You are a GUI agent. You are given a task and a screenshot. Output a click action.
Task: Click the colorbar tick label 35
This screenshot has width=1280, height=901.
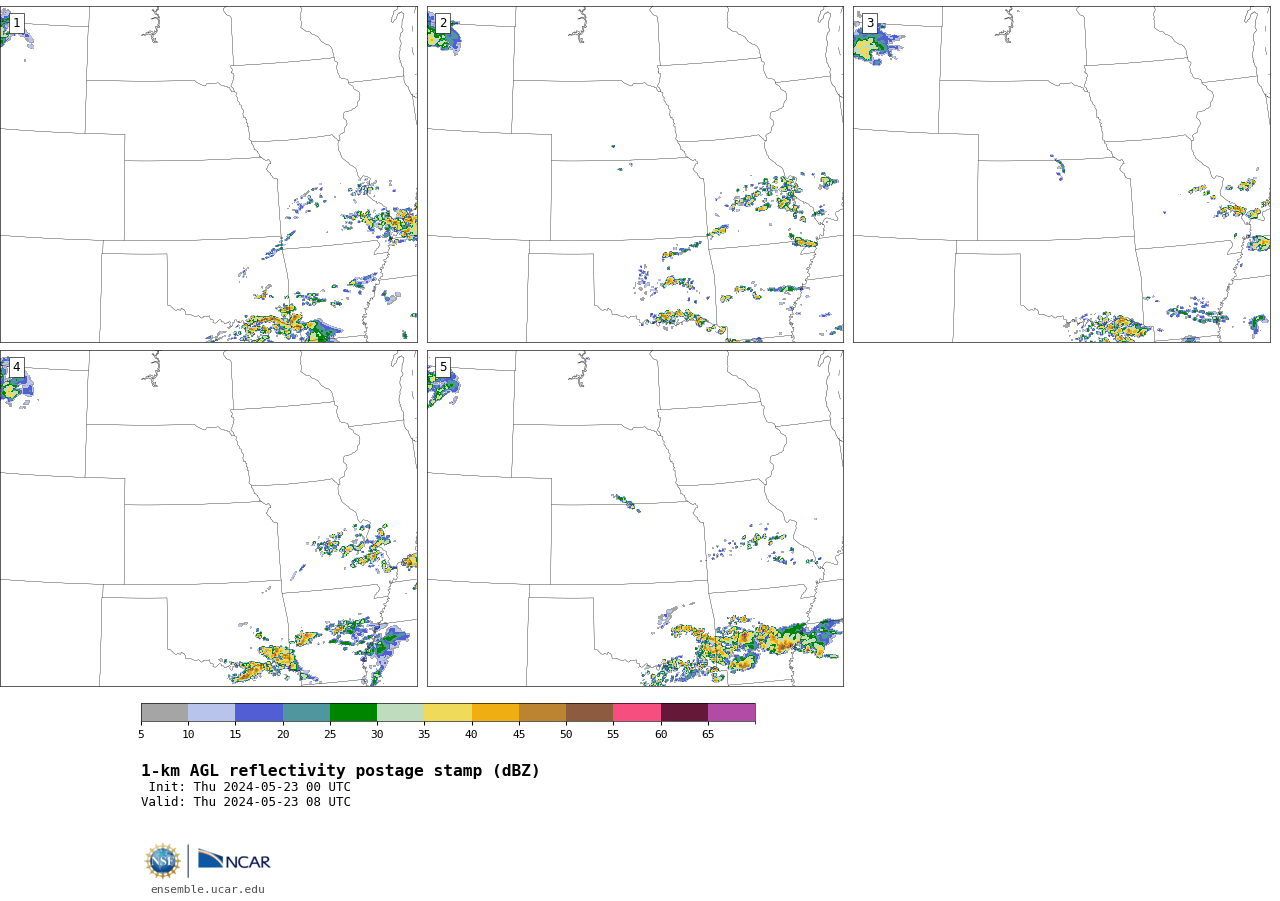[x=424, y=735]
